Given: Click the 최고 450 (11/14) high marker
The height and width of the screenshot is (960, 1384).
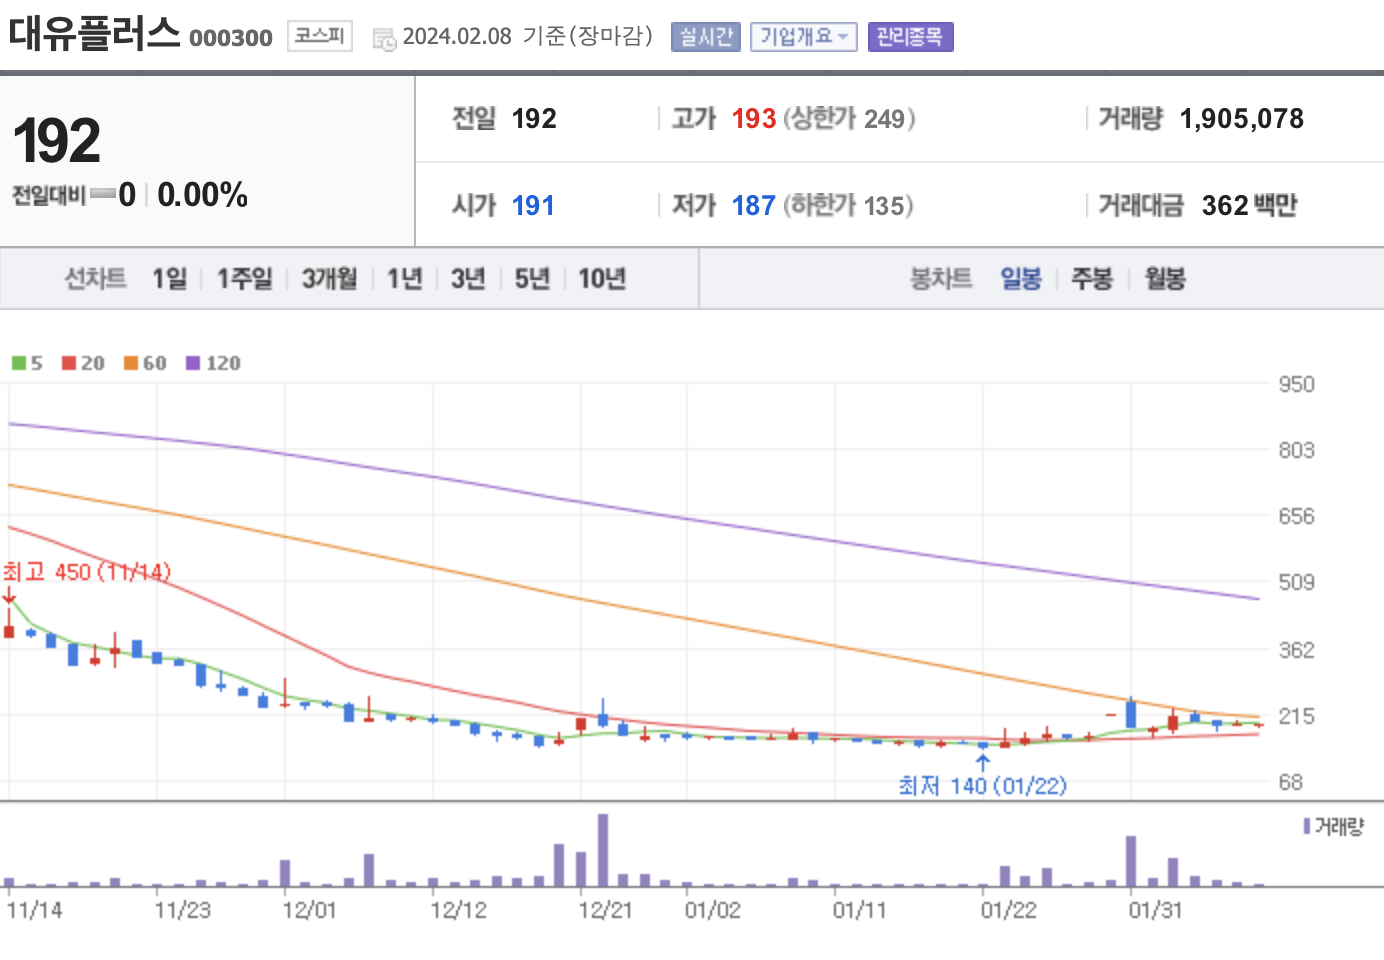Looking at the screenshot, I should (87, 572).
